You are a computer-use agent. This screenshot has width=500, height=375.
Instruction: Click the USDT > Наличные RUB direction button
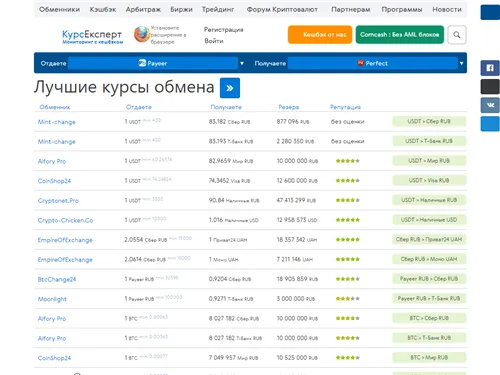429,200
